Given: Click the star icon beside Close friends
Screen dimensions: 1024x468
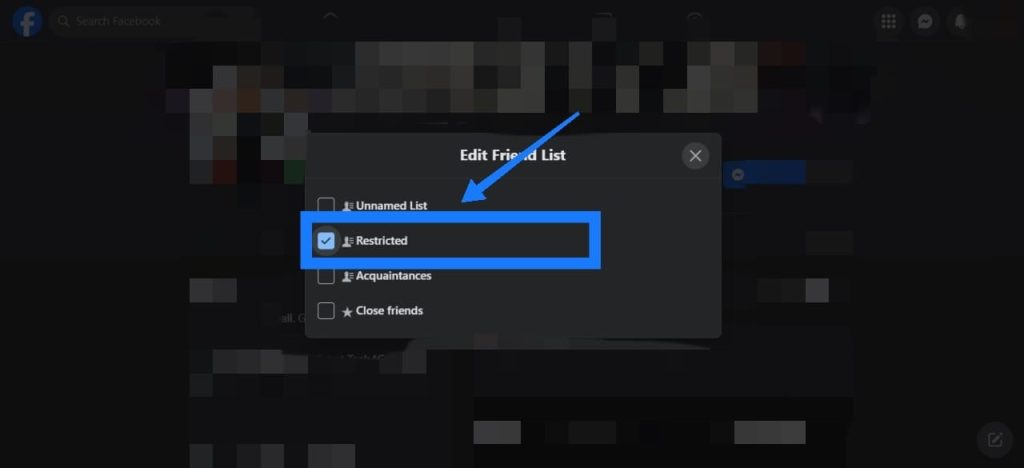Looking at the screenshot, I should (347, 312).
